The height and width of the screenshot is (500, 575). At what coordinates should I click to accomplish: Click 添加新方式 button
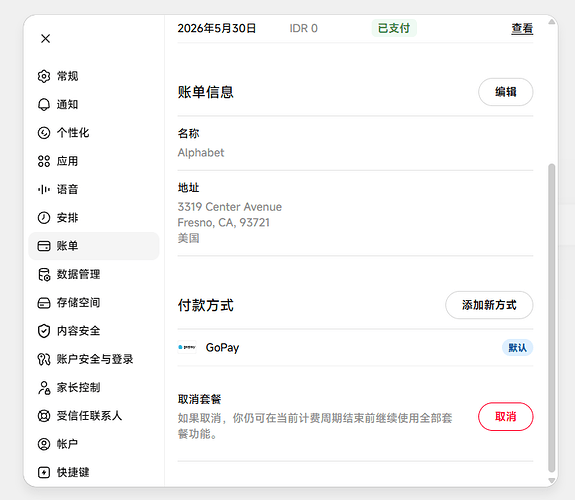click(x=489, y=305)
